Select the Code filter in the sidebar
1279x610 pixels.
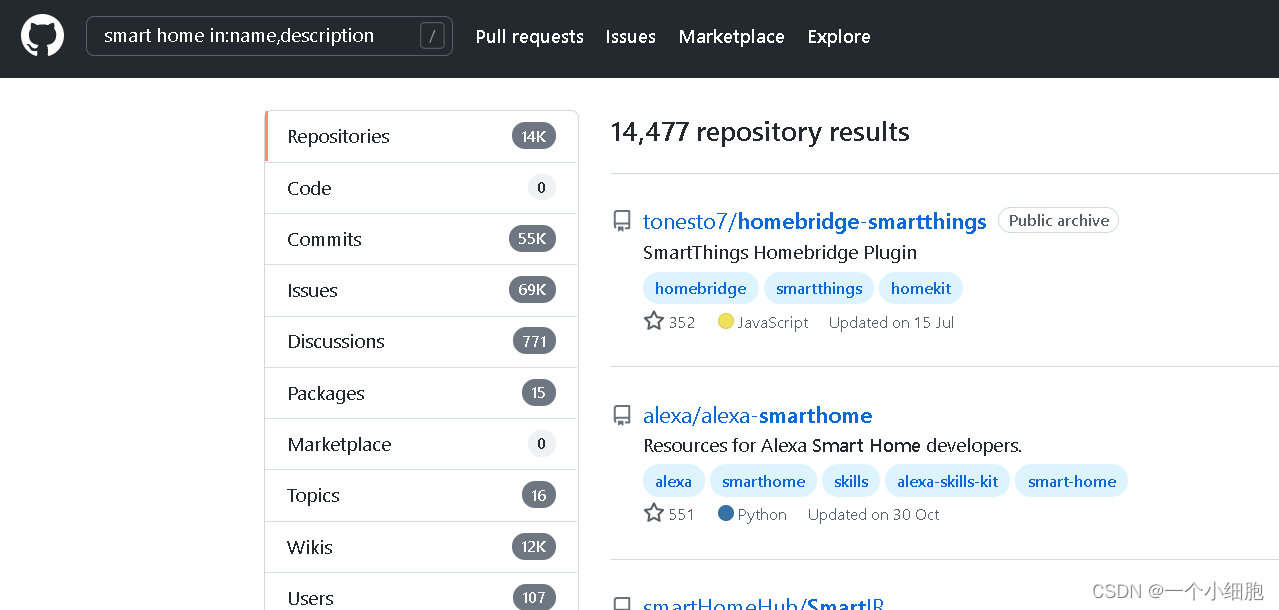click(421, 188)
